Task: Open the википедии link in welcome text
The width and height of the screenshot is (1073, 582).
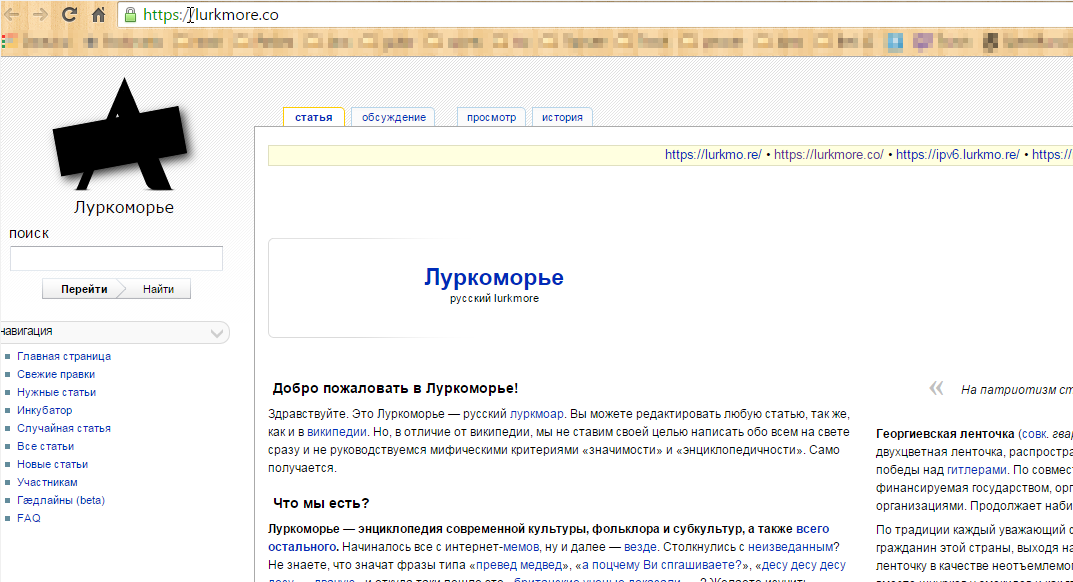Action: pyautogui.click(x=337, y=432)
